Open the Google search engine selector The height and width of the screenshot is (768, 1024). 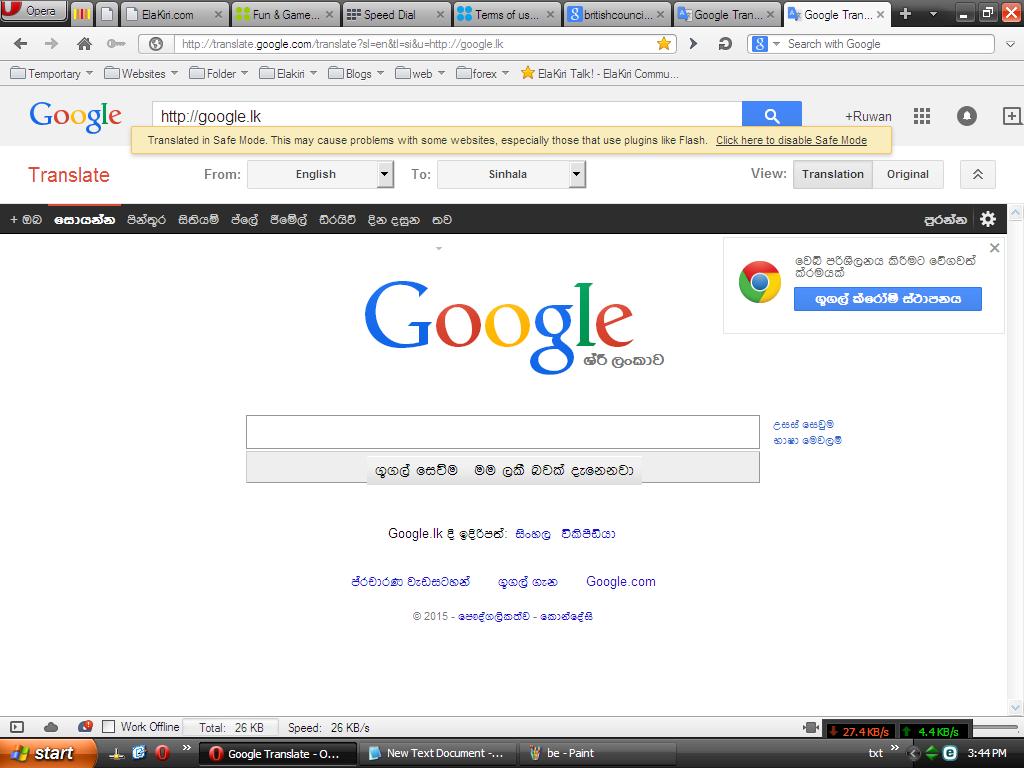pyautogui.click(x=765, y=44)
